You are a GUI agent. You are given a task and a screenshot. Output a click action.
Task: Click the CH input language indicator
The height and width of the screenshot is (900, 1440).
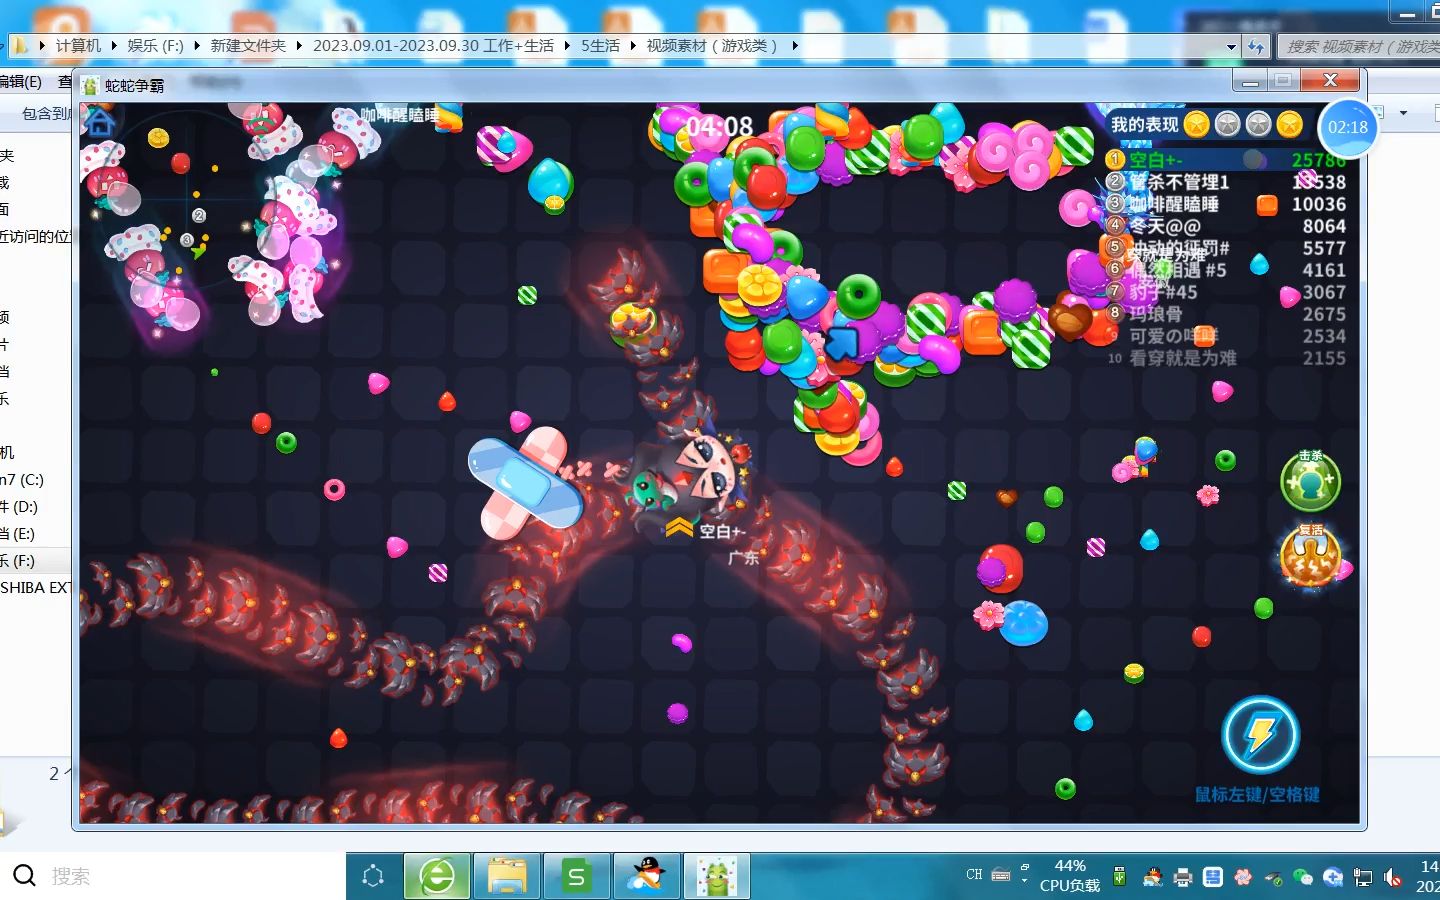click(974, 874)
